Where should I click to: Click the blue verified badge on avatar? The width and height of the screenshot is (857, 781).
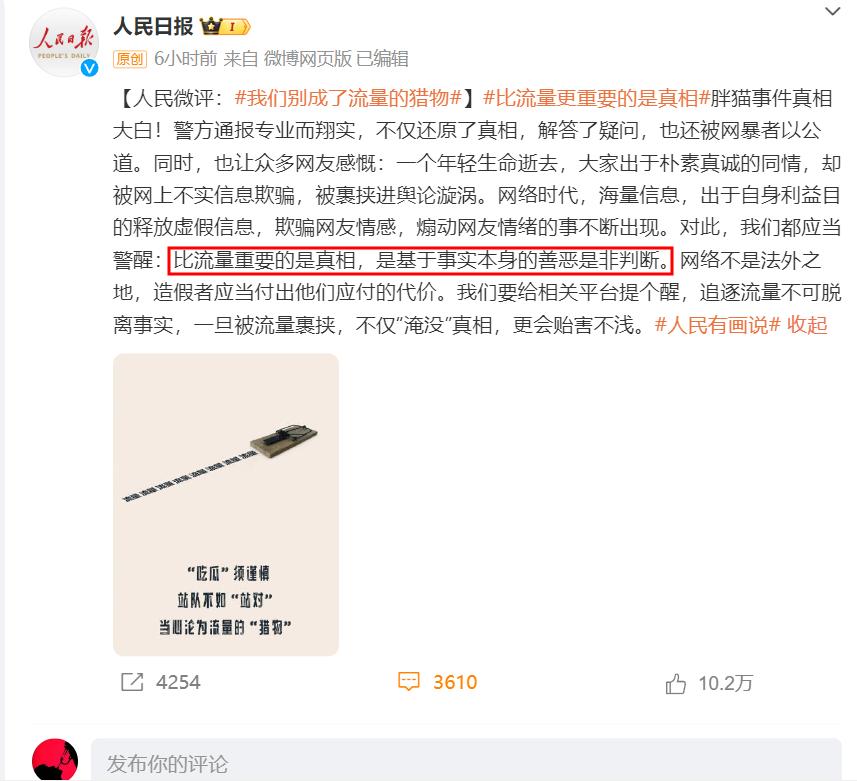89,68
